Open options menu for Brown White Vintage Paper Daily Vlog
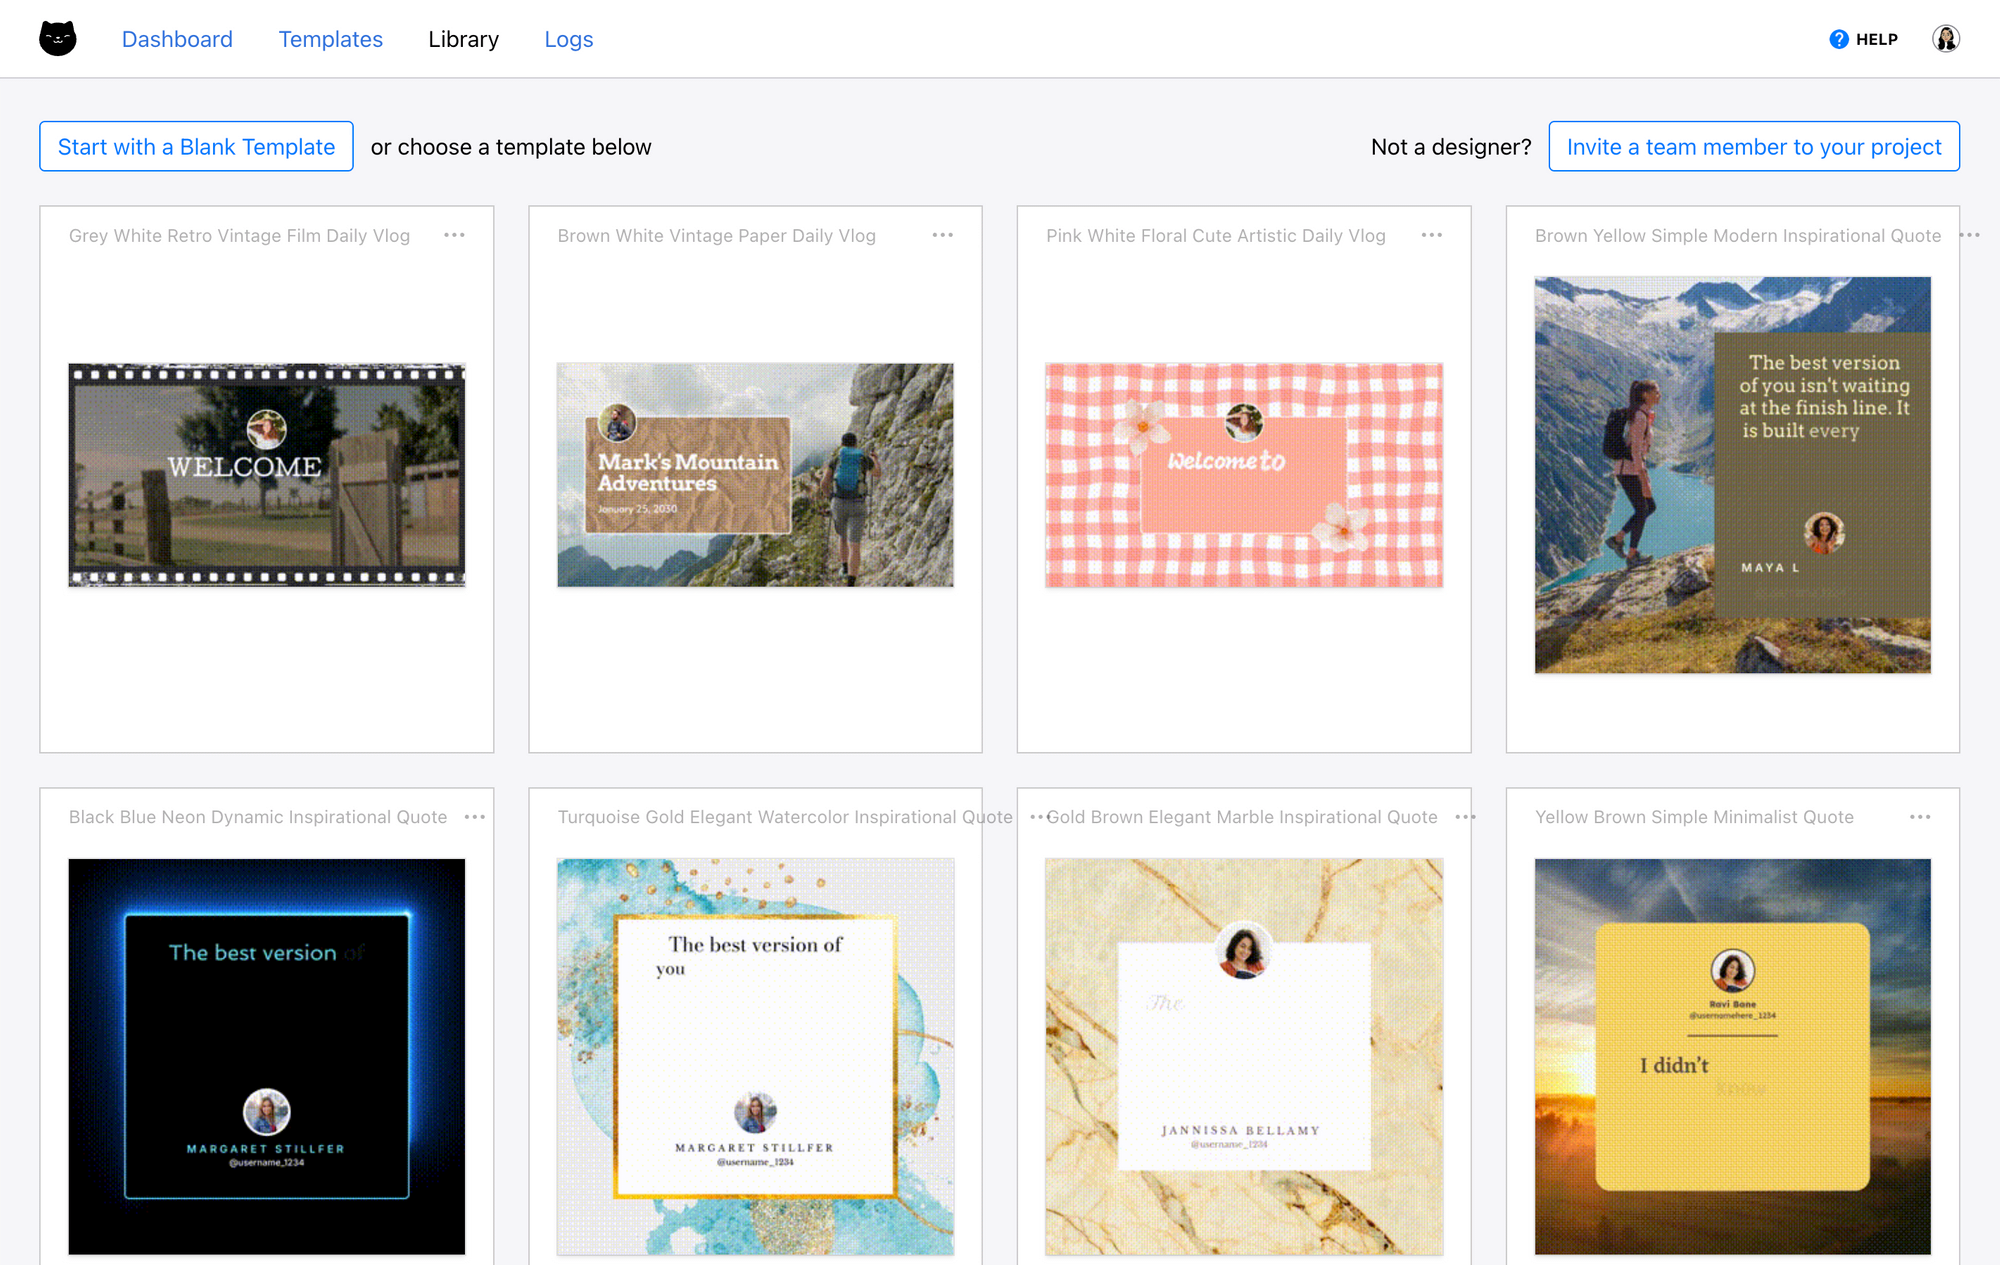Viewport: 2000px width, 1265px height. pos(942,235)
